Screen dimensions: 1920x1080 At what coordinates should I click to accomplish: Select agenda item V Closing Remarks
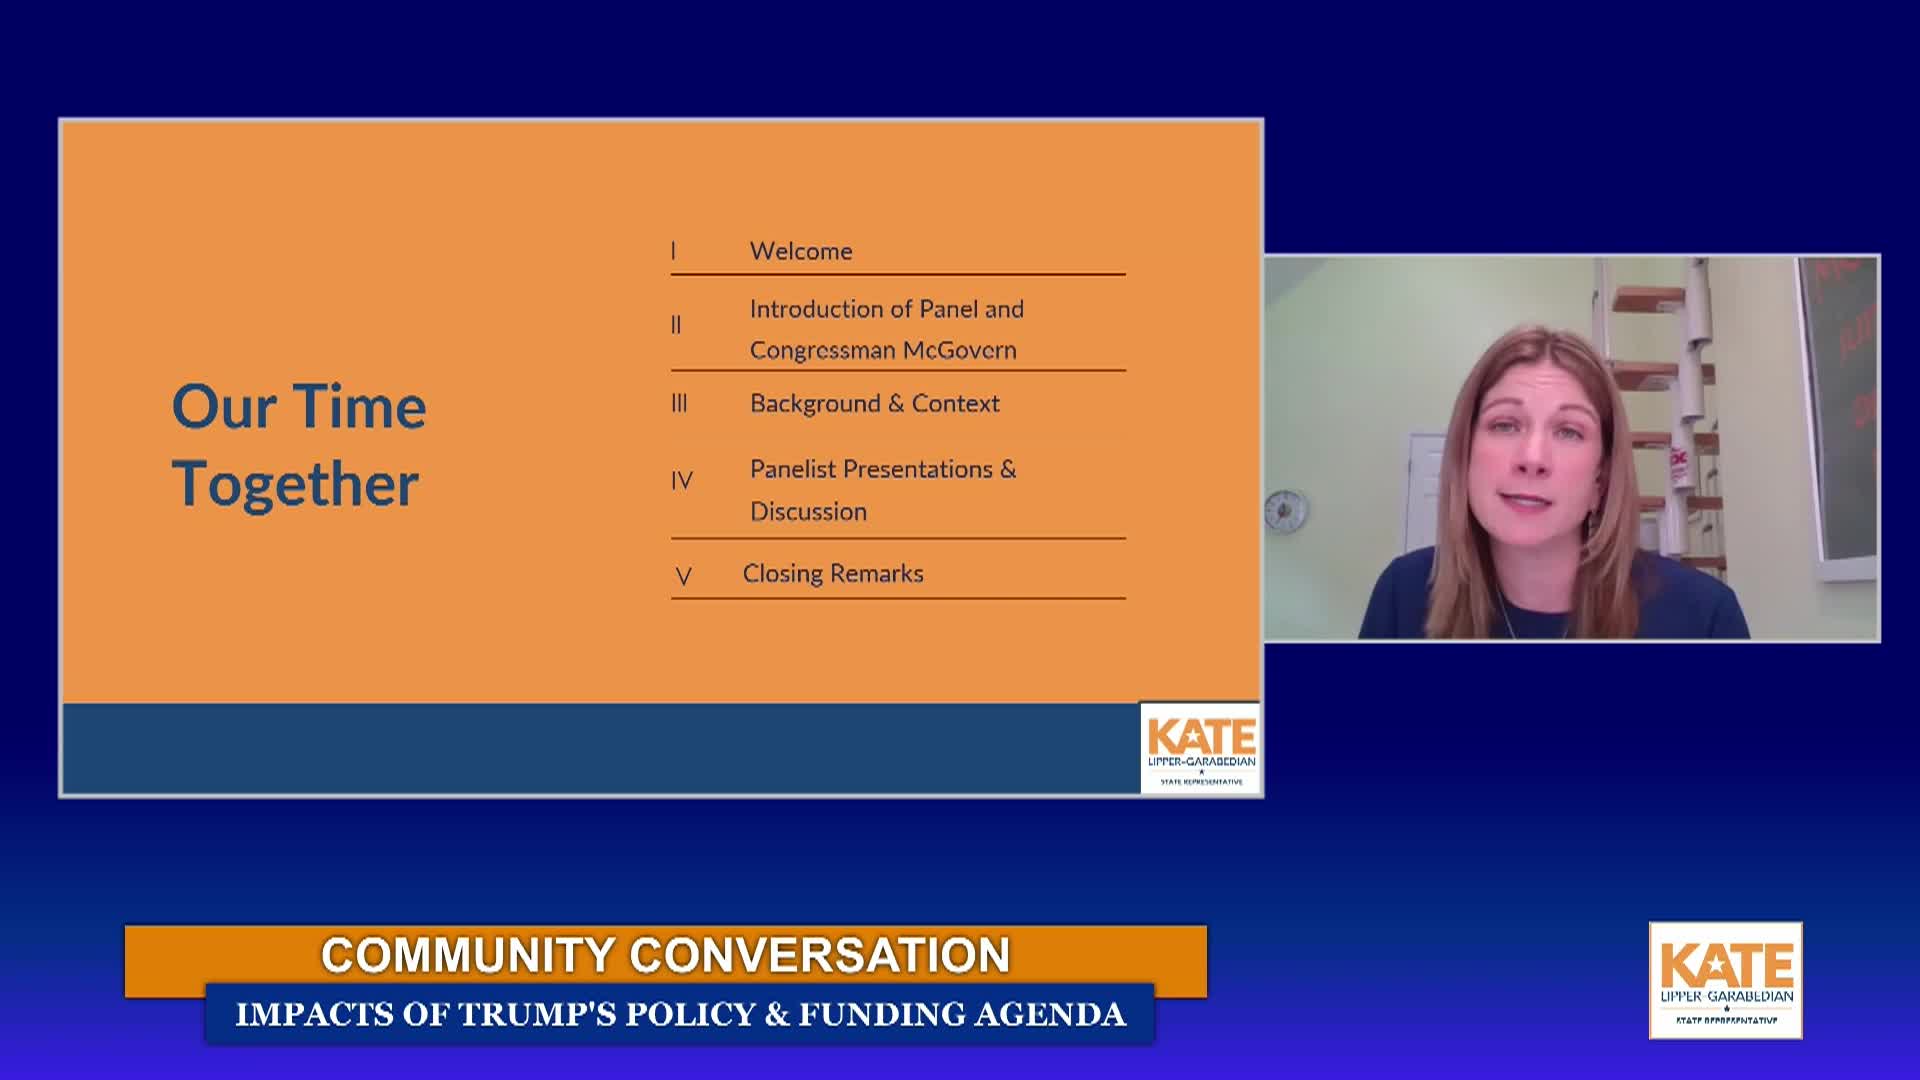[833, 573]
